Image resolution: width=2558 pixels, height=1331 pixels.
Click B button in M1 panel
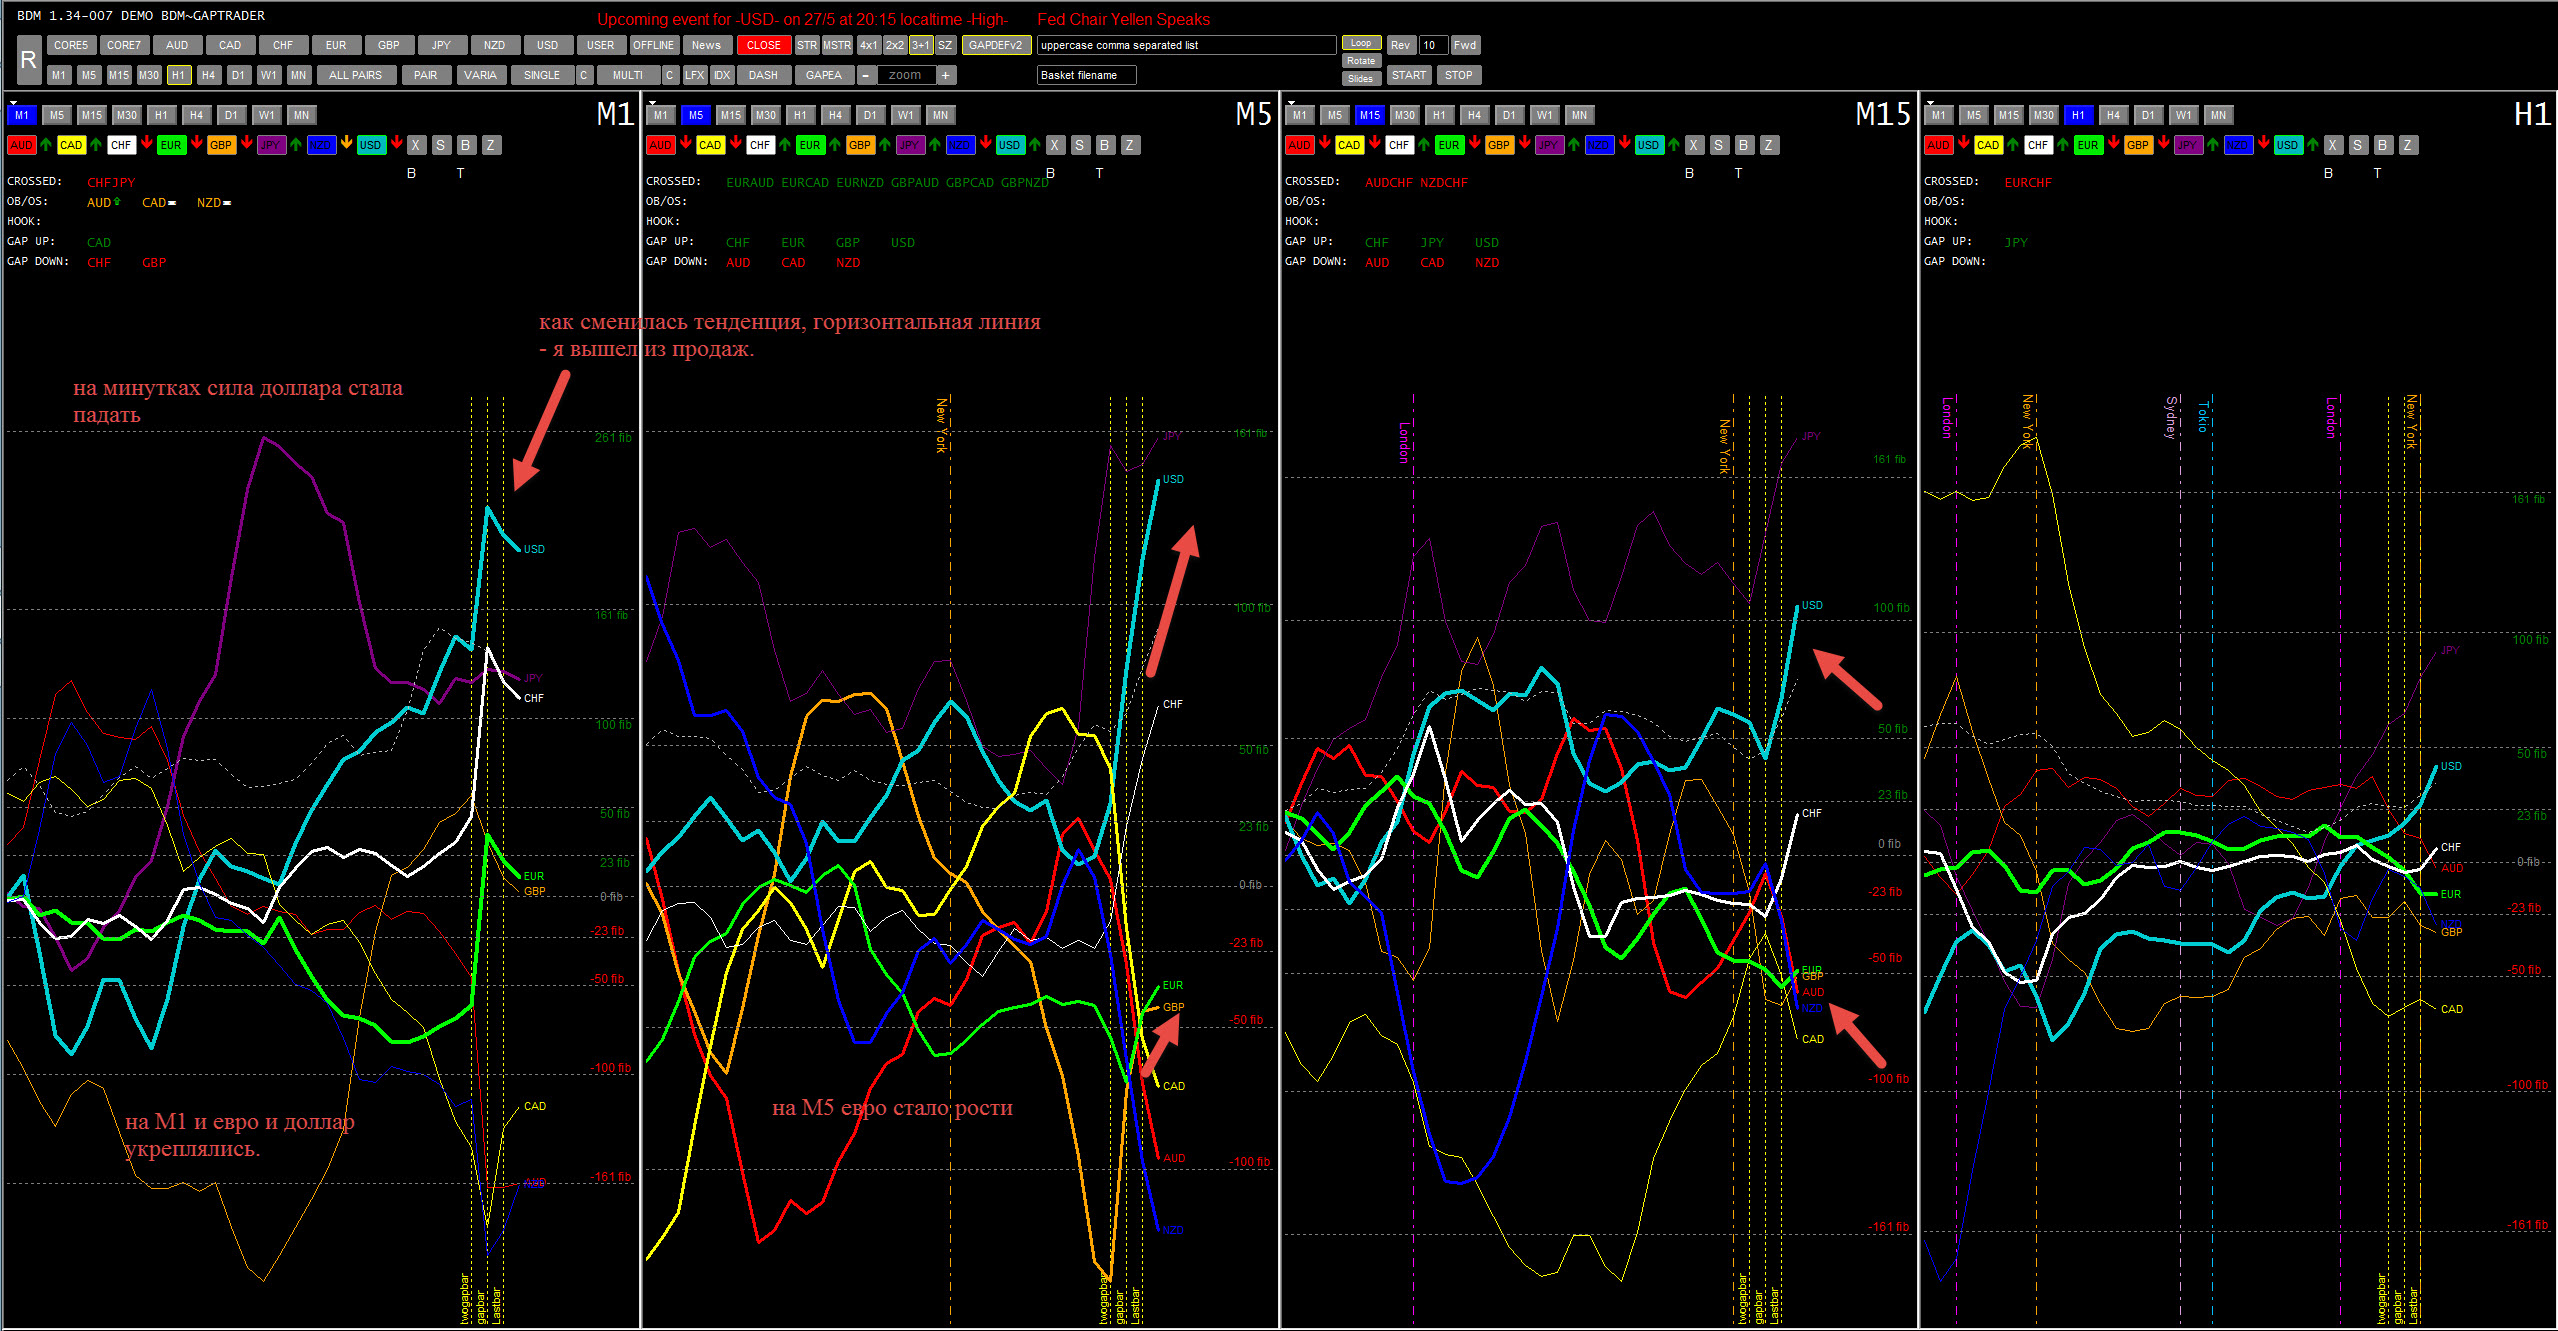click(466, 145)
